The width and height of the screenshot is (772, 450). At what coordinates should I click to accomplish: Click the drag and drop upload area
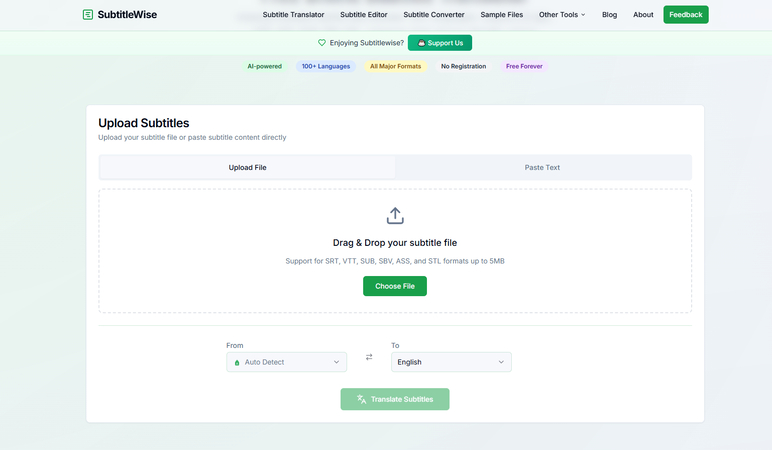click(x=395, y=250)
